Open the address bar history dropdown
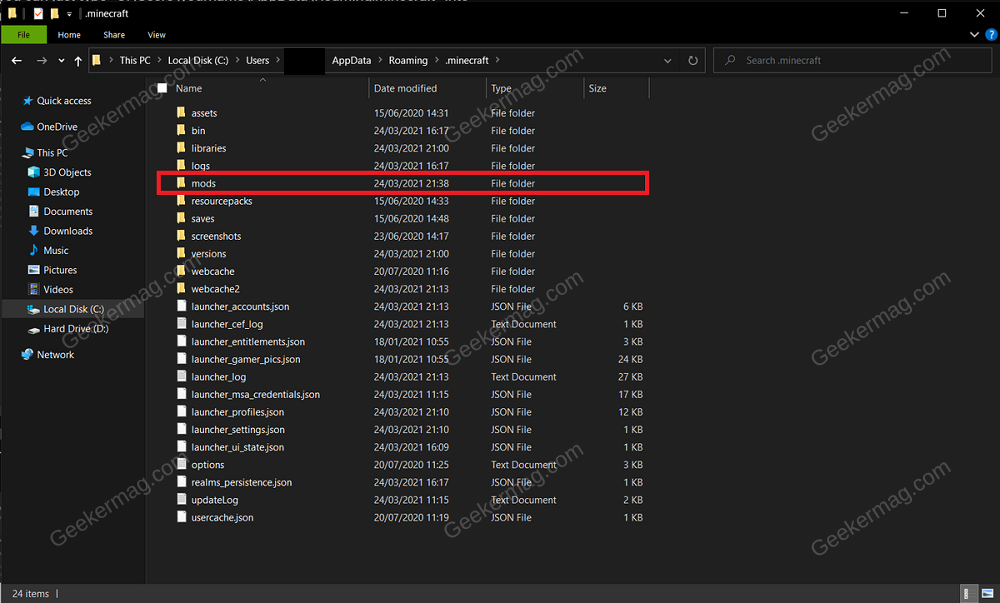The height and width of the screenshot is (603, 1000). click(667, 61)
